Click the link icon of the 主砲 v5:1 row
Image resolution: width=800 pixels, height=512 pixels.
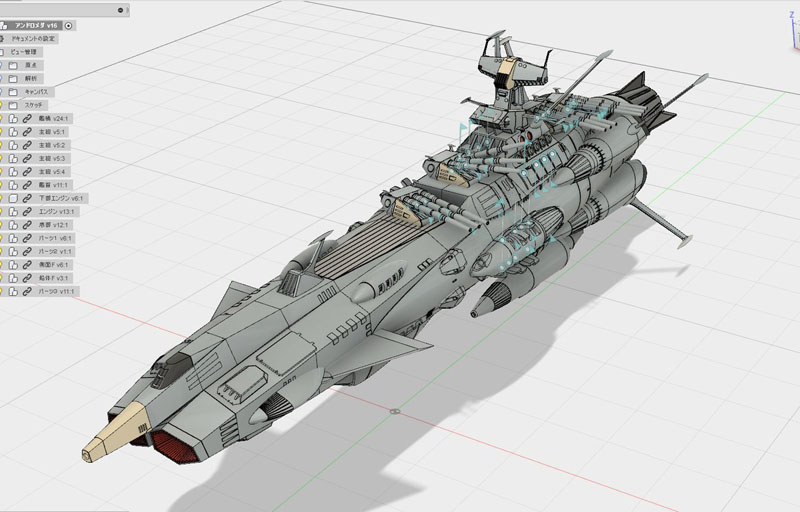point(27,132)
